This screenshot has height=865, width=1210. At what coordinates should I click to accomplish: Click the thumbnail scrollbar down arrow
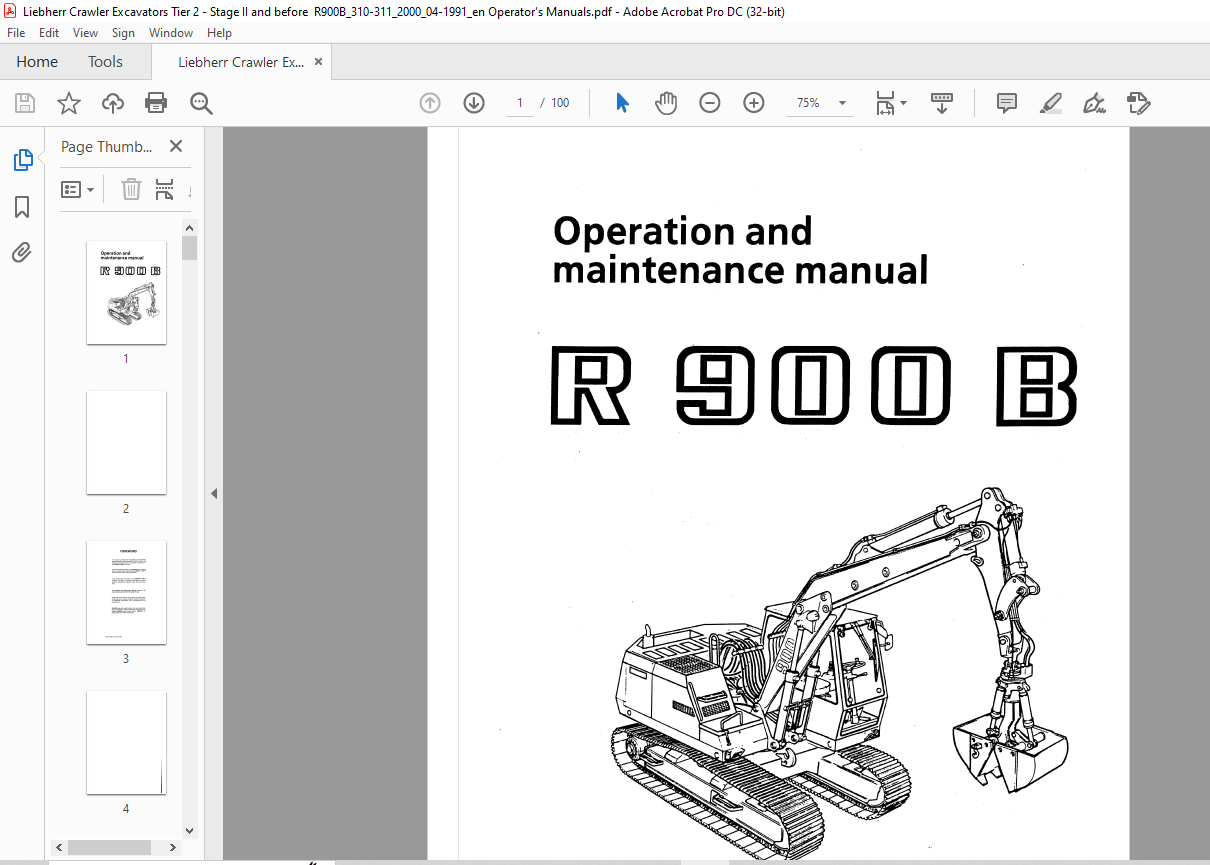pyautogui.click(x=189, y=830)
